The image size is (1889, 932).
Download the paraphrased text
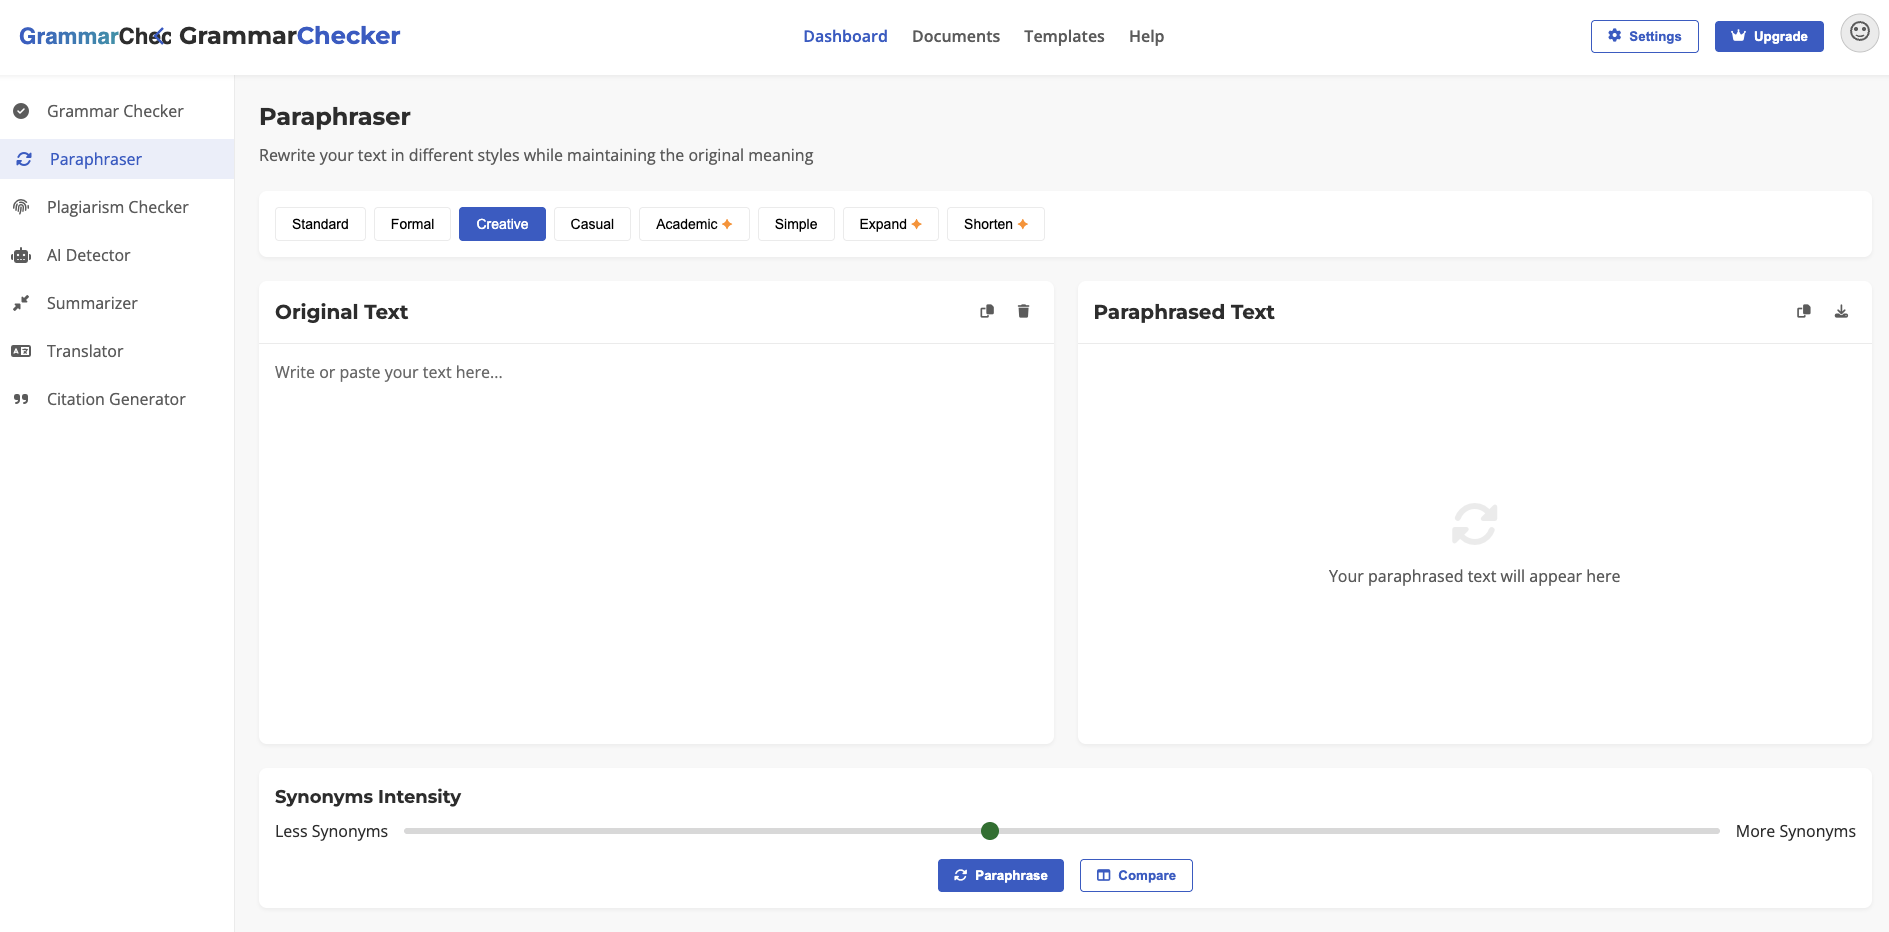pos(1841,311)
